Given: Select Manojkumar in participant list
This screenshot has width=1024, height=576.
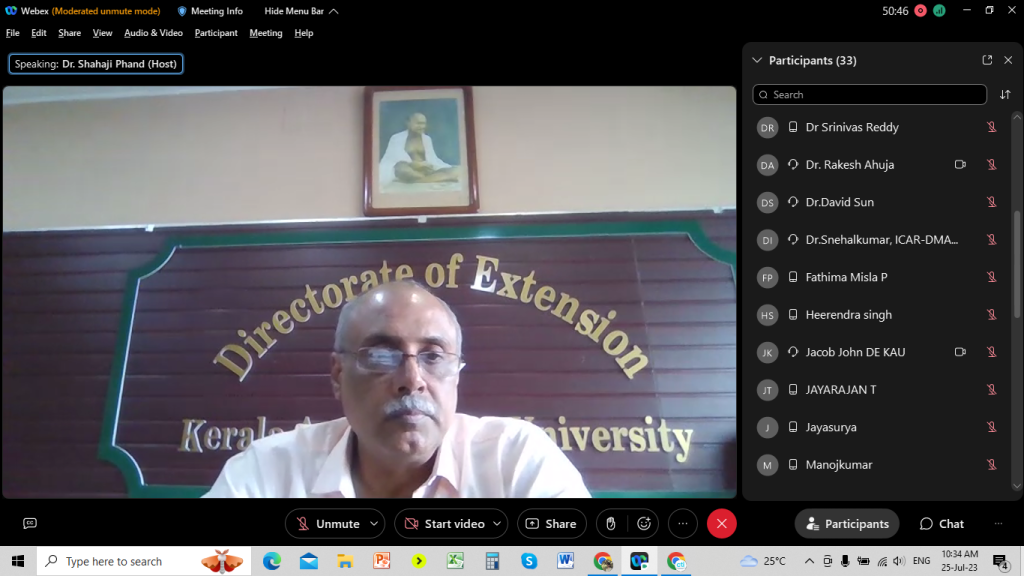Looking at the screenshot, I should pyautogui.click(x=878, y=465).
